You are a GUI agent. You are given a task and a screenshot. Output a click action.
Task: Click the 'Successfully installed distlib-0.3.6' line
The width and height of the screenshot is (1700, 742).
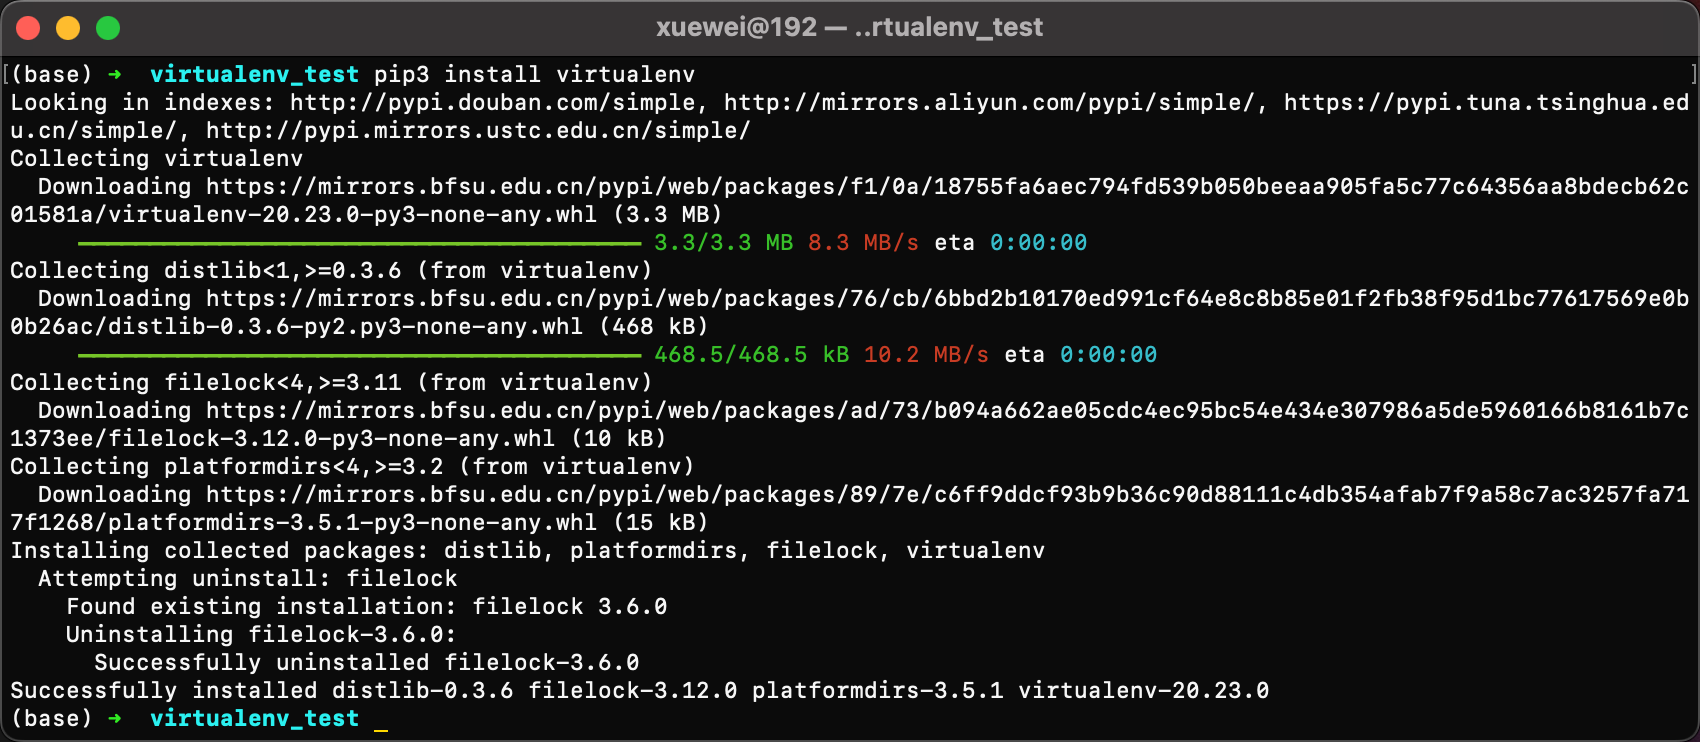[x=640, y=691]
